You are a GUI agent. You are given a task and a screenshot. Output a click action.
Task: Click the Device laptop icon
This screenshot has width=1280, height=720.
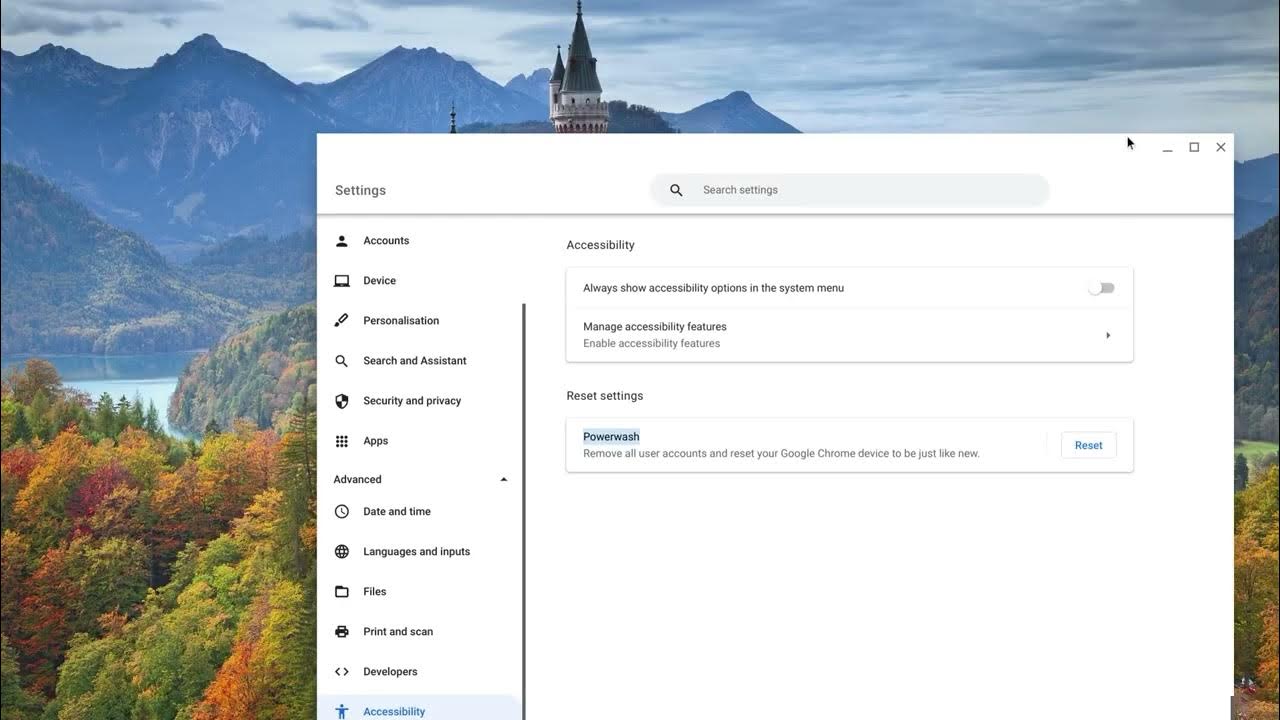coord(342,281)
